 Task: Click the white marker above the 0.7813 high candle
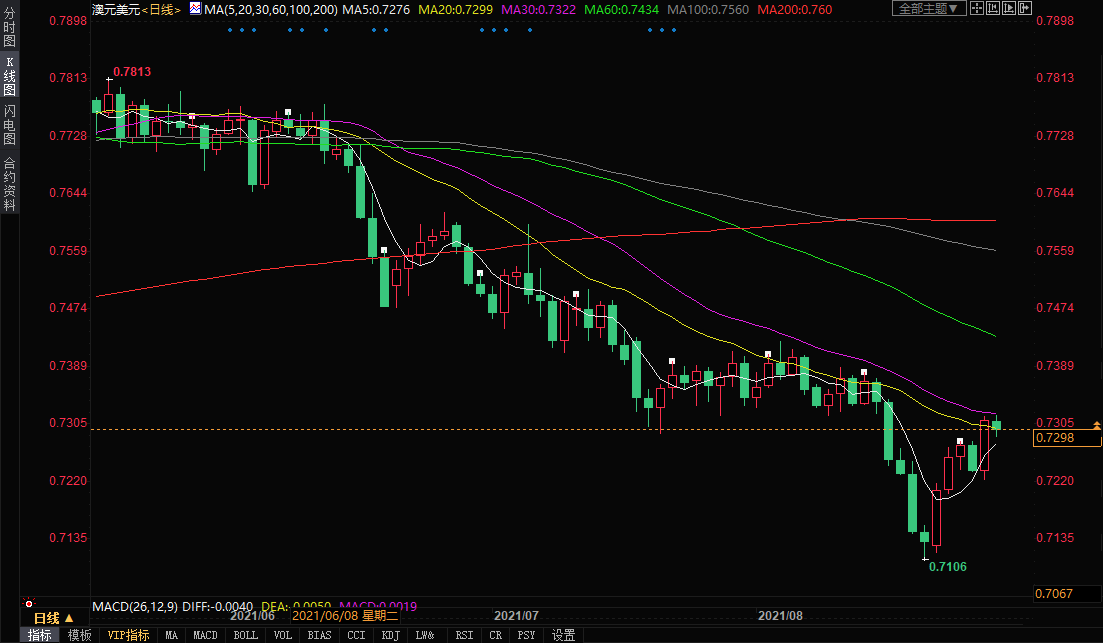point(109,80)
